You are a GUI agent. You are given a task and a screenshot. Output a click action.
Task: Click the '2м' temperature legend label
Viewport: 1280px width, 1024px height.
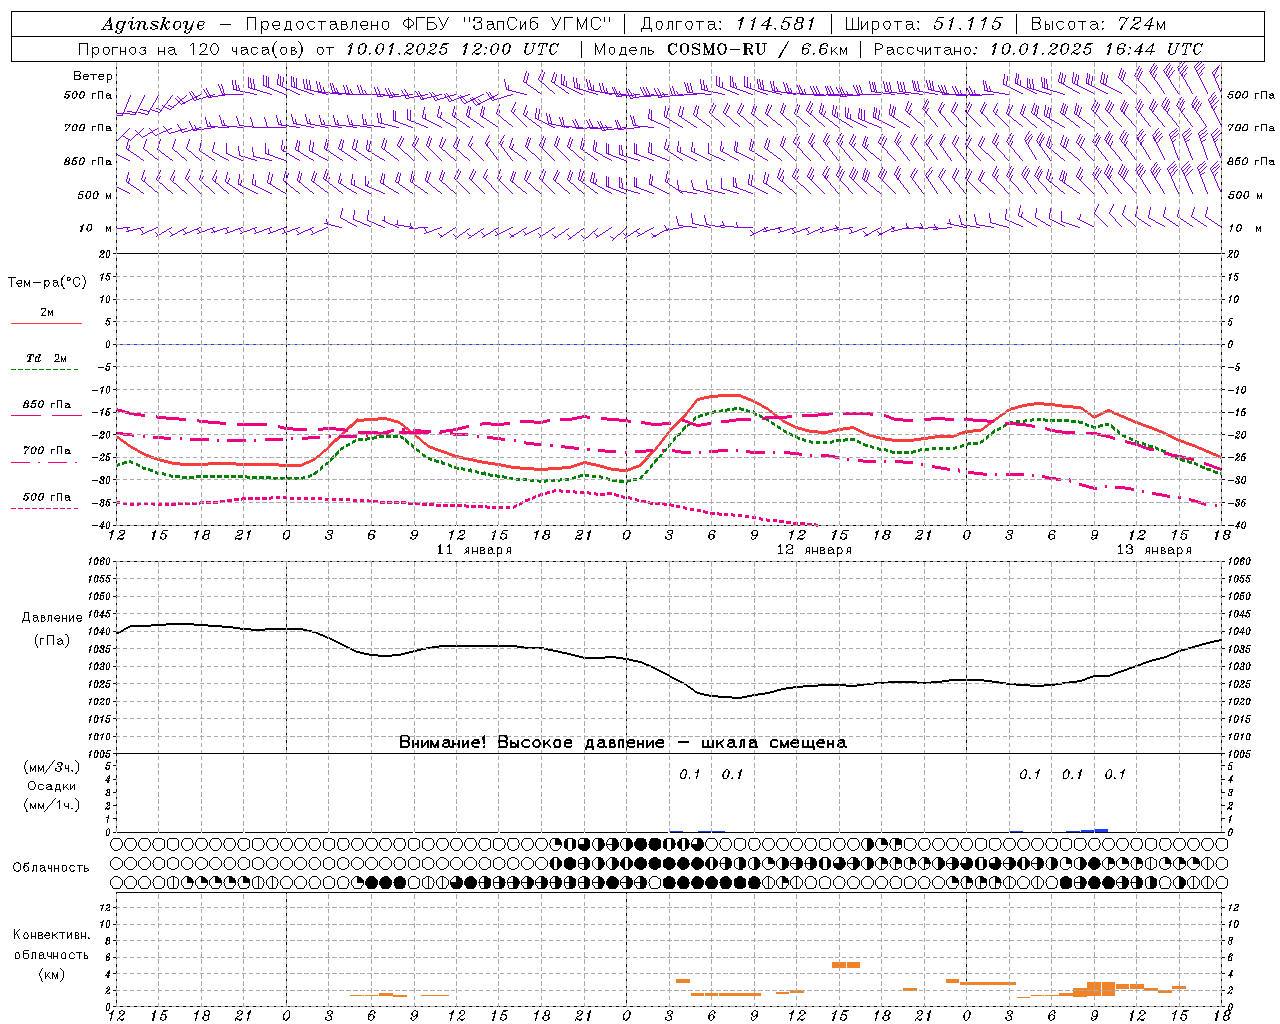pyautogui.click(x=47, y=312)
